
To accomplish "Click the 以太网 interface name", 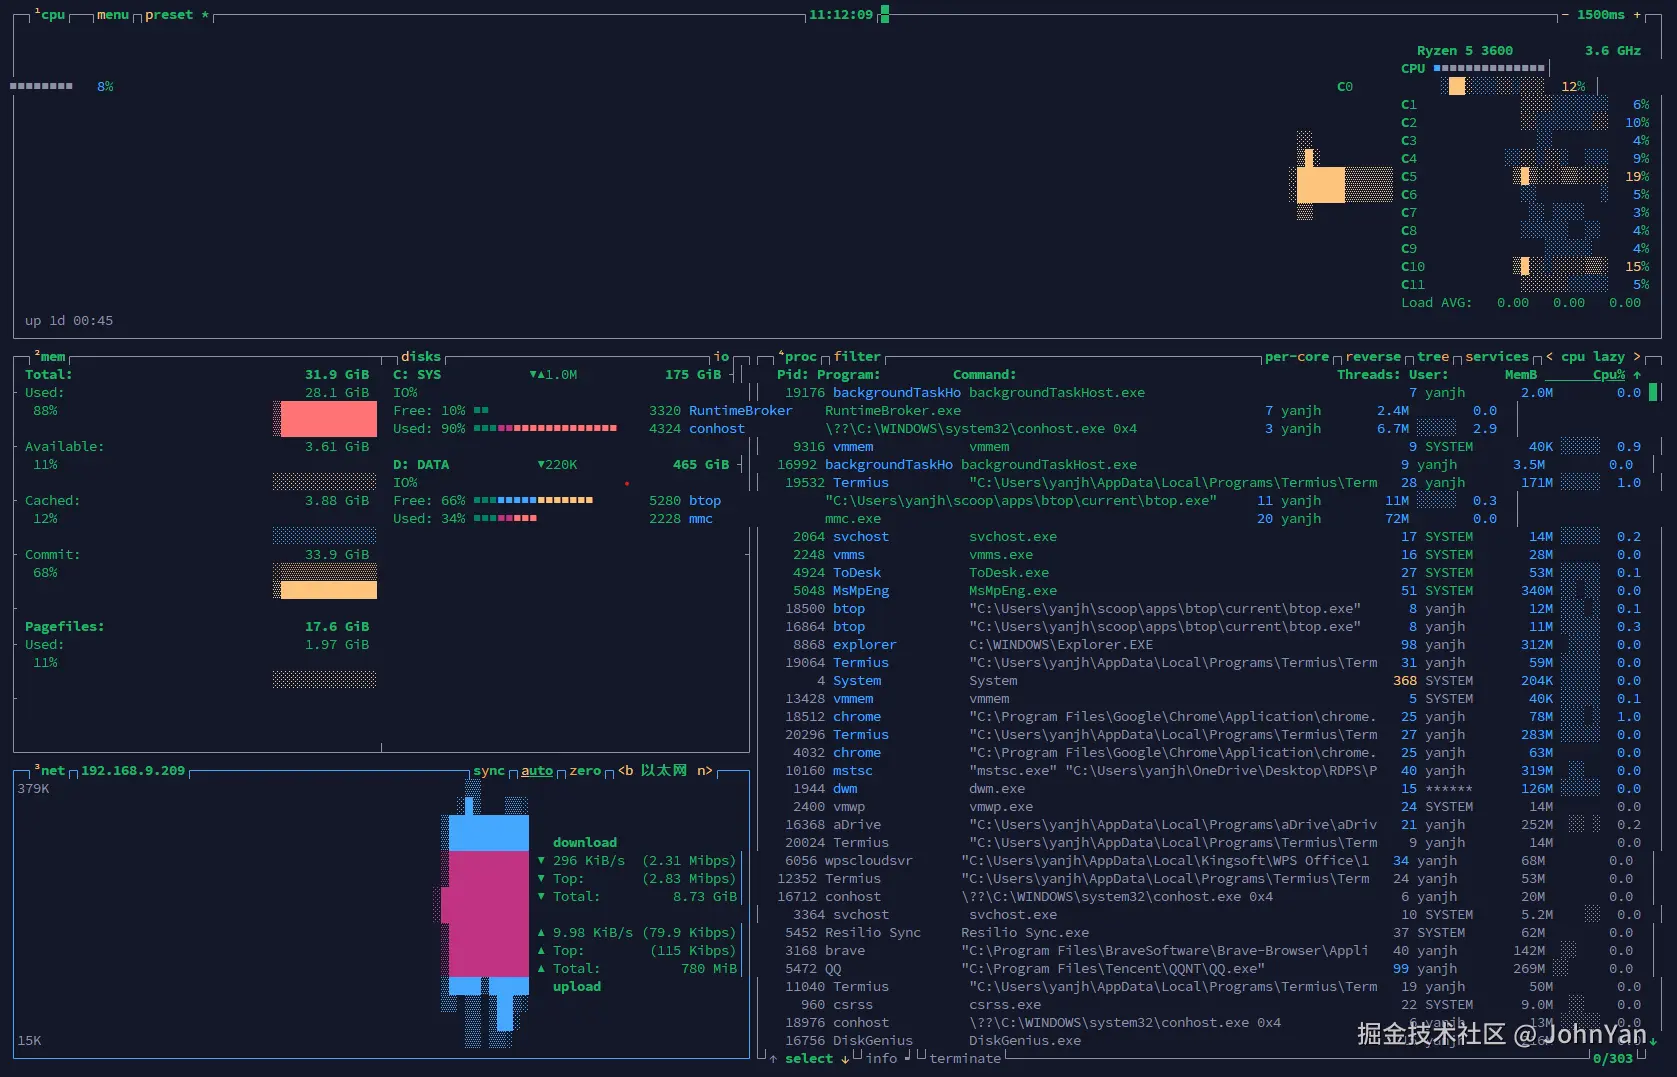I will coord(664,771).
